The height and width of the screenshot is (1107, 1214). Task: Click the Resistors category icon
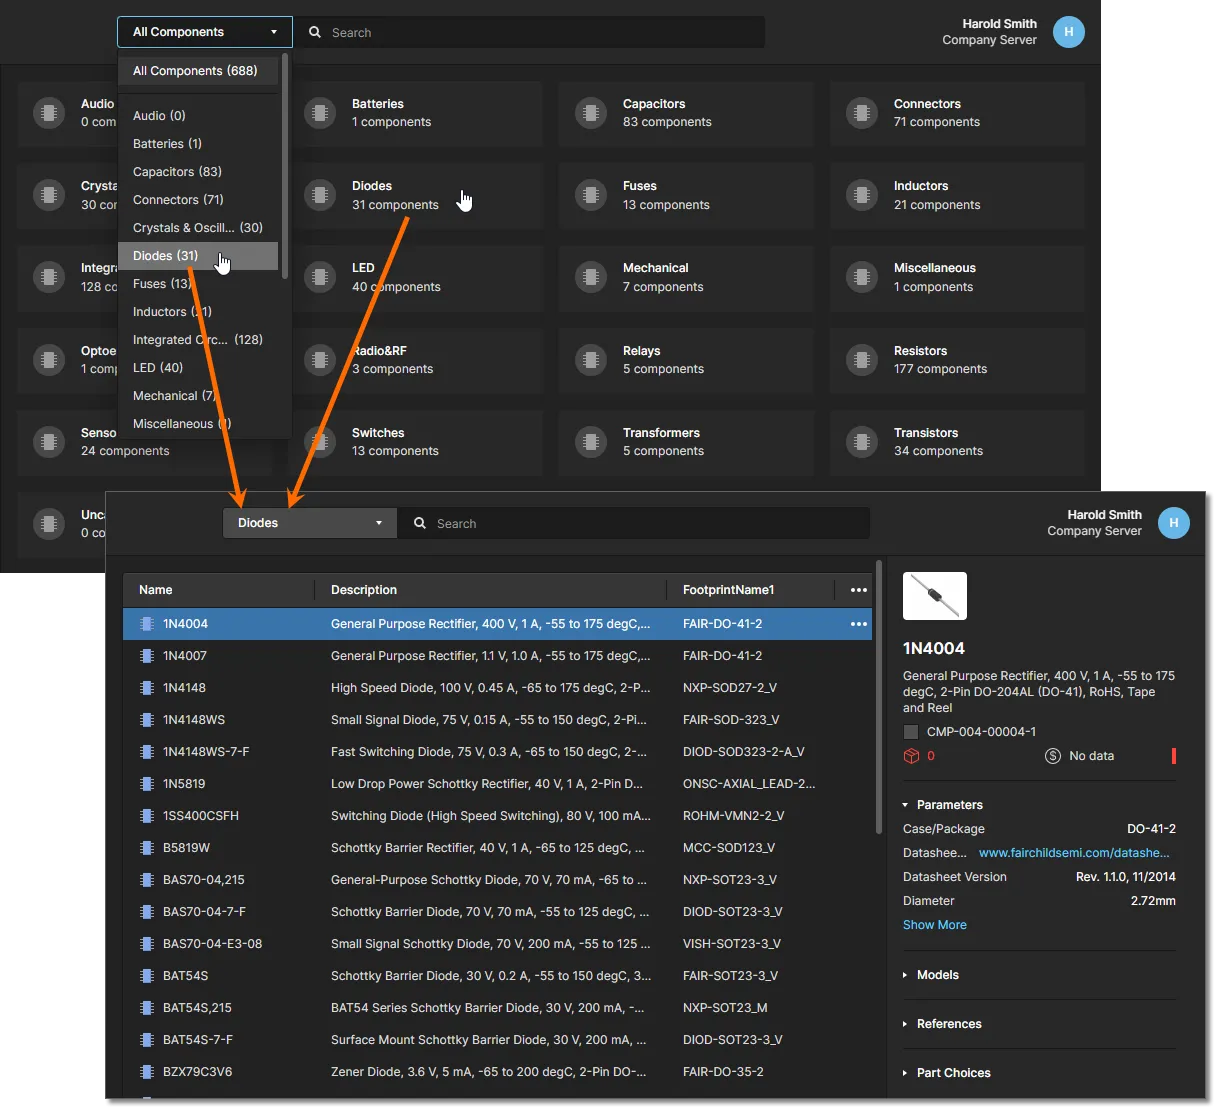coord(861,360)
